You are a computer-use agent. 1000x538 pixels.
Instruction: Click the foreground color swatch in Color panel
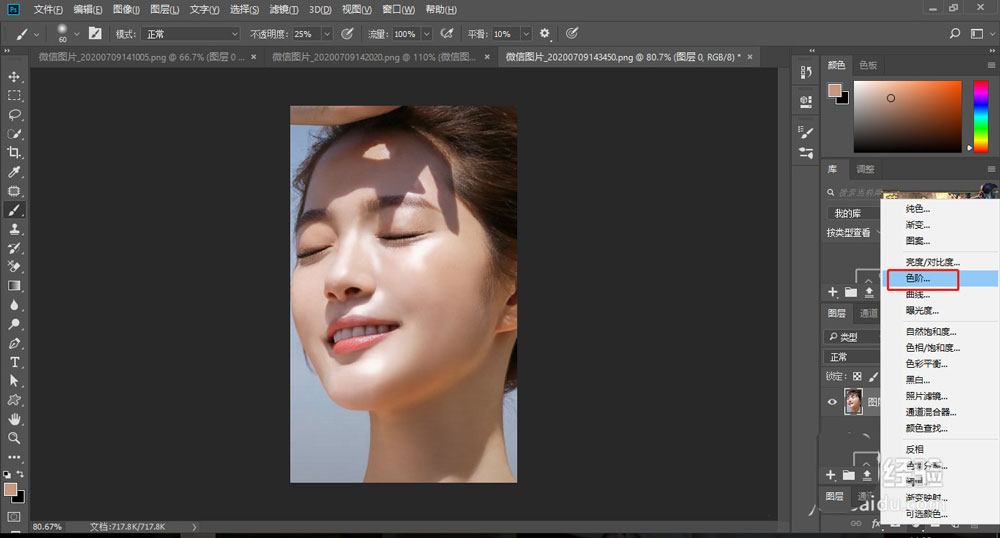coord(834,91)
